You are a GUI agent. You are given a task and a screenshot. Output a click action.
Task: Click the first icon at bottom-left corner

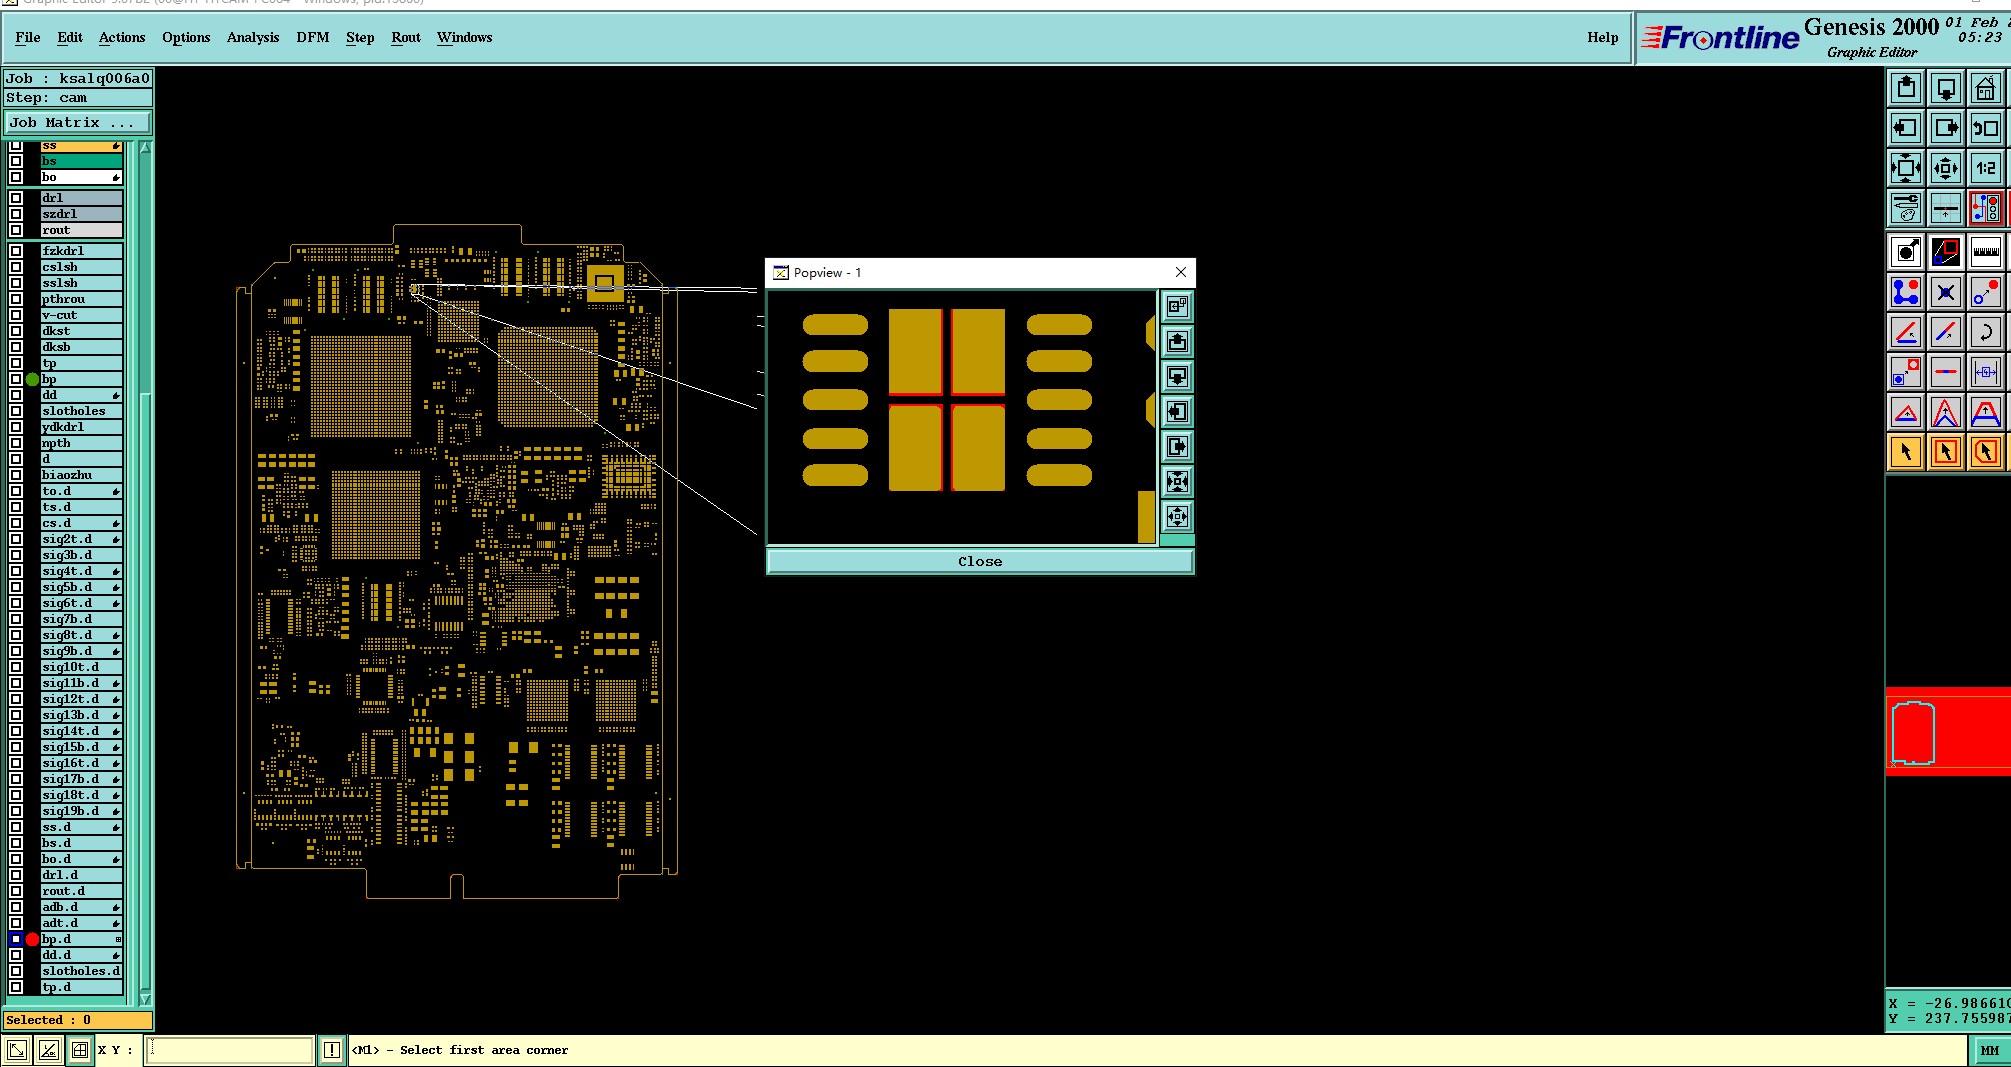tap(17, 1050)
